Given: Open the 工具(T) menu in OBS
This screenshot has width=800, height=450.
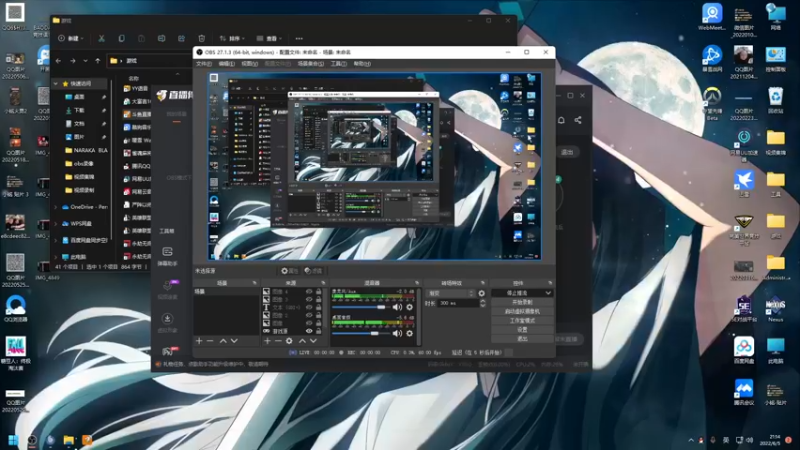Looking at the screenshot, I should (x=339, y=64).
